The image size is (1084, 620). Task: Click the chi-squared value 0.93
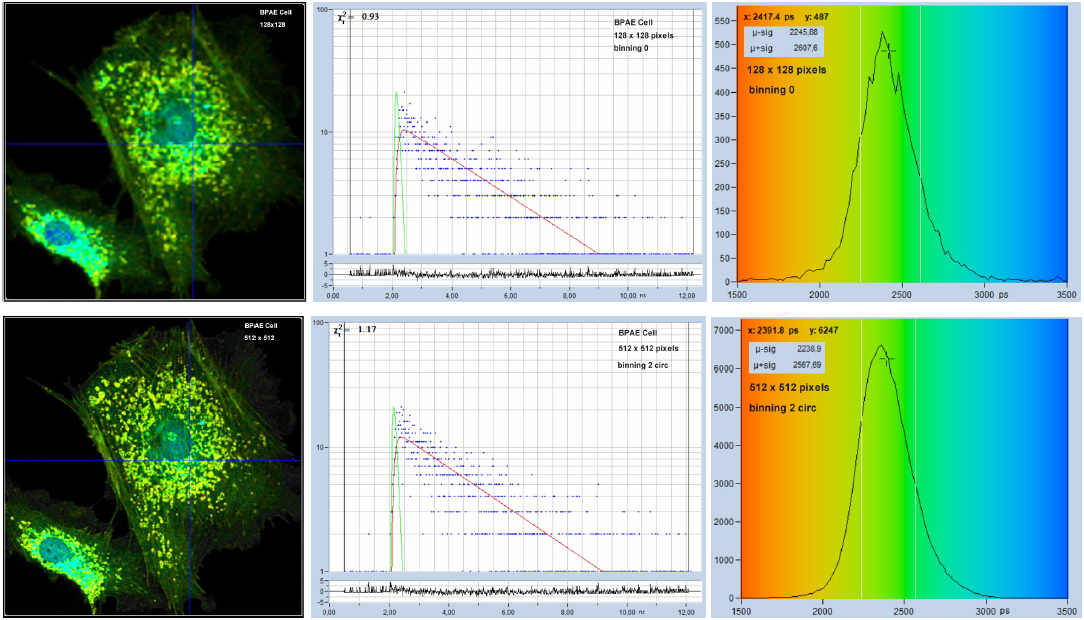click(370, 17)
